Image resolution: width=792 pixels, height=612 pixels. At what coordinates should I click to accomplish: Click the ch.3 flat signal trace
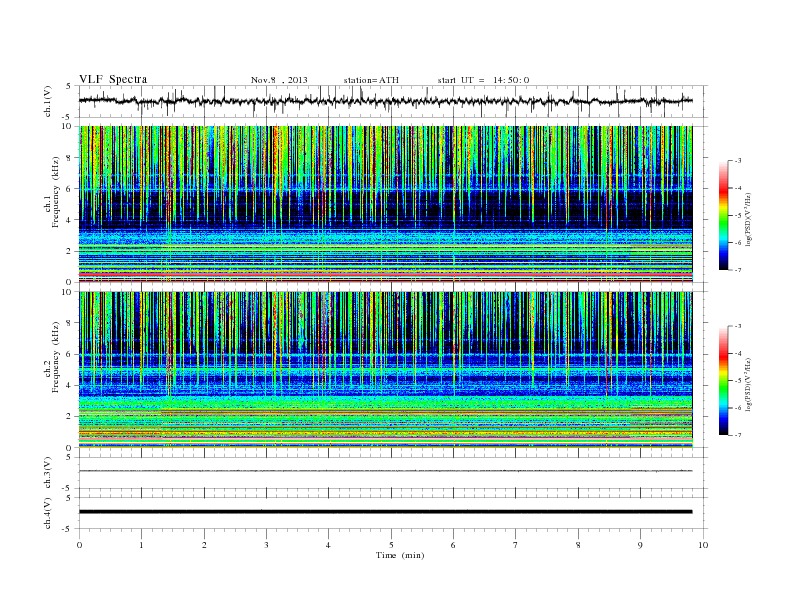coord(385,471)
